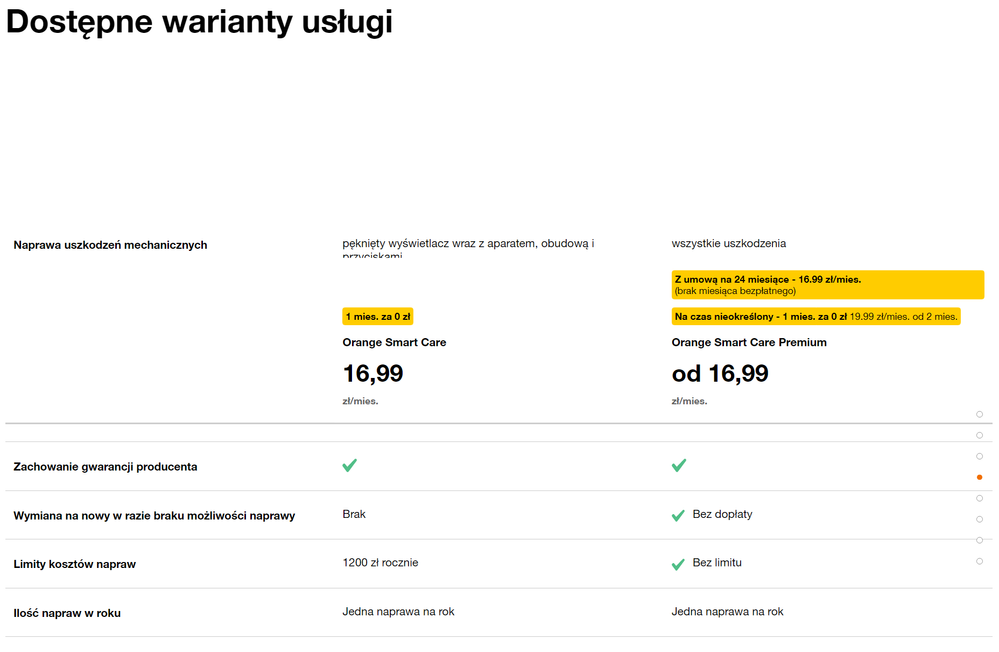999x652 pixels.
Task: Click the 'Ilość napraw w roku' row label
Action: click(67, 613)
